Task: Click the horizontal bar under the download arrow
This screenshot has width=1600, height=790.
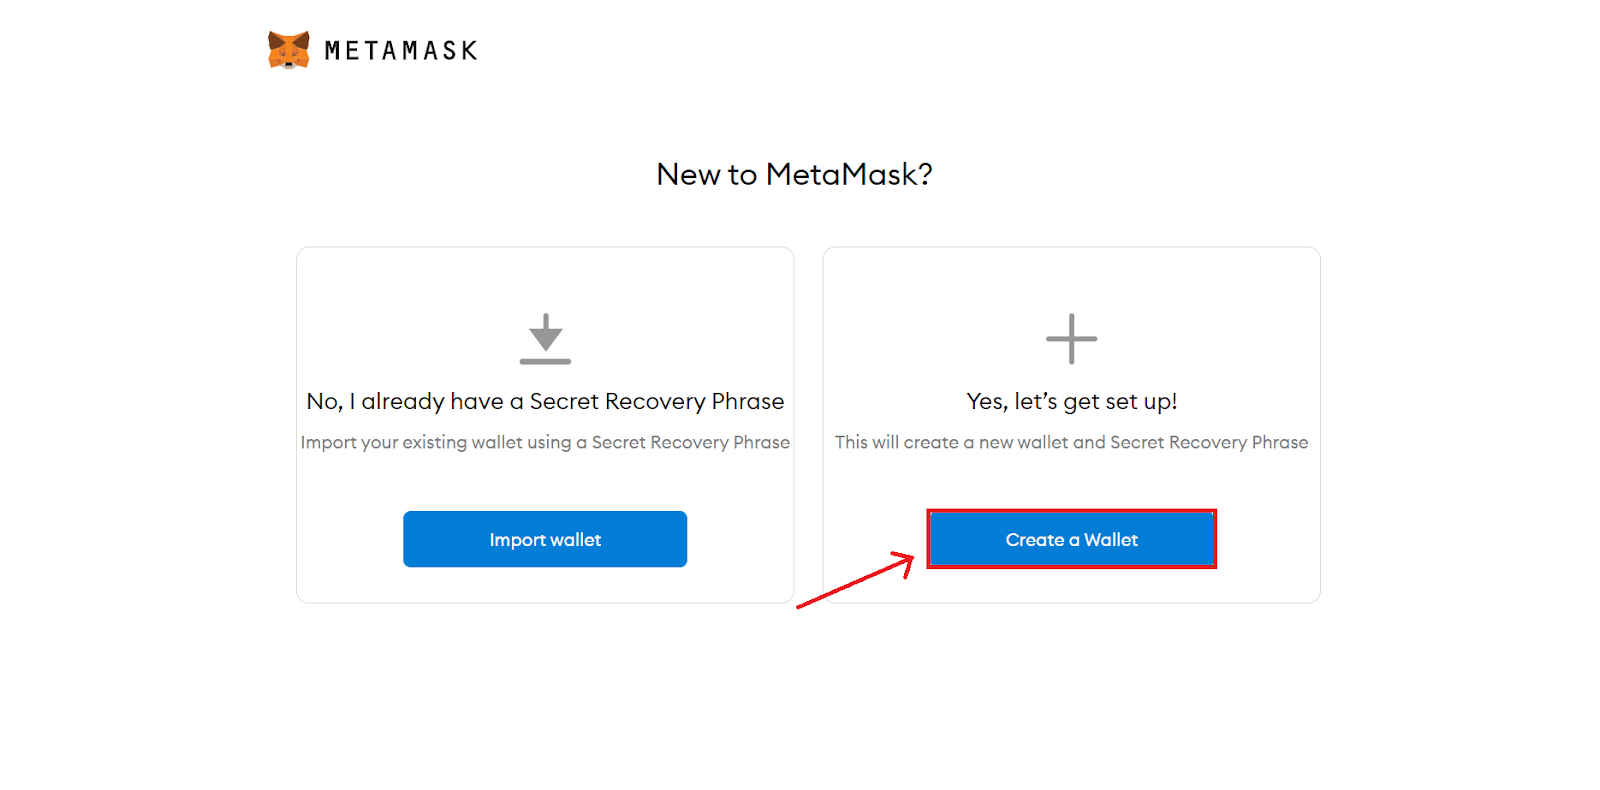Action: tap(545, 361)
